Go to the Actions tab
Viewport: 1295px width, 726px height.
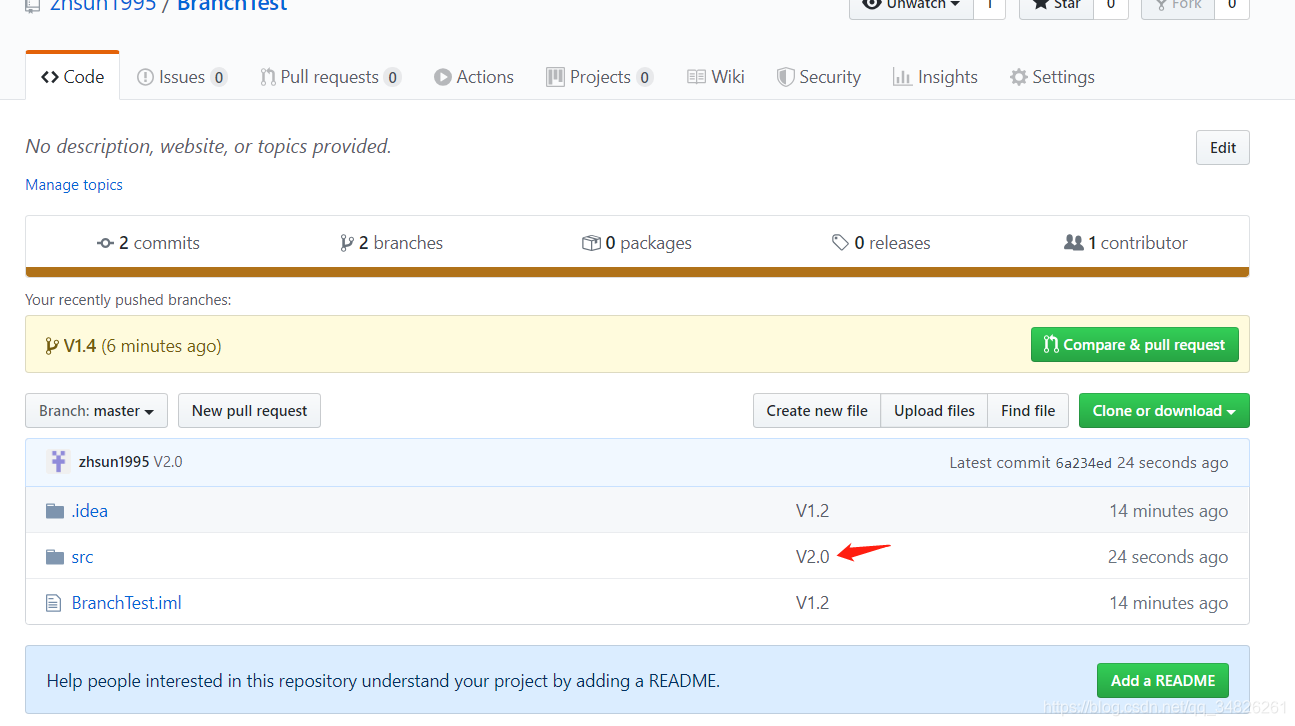474,77
